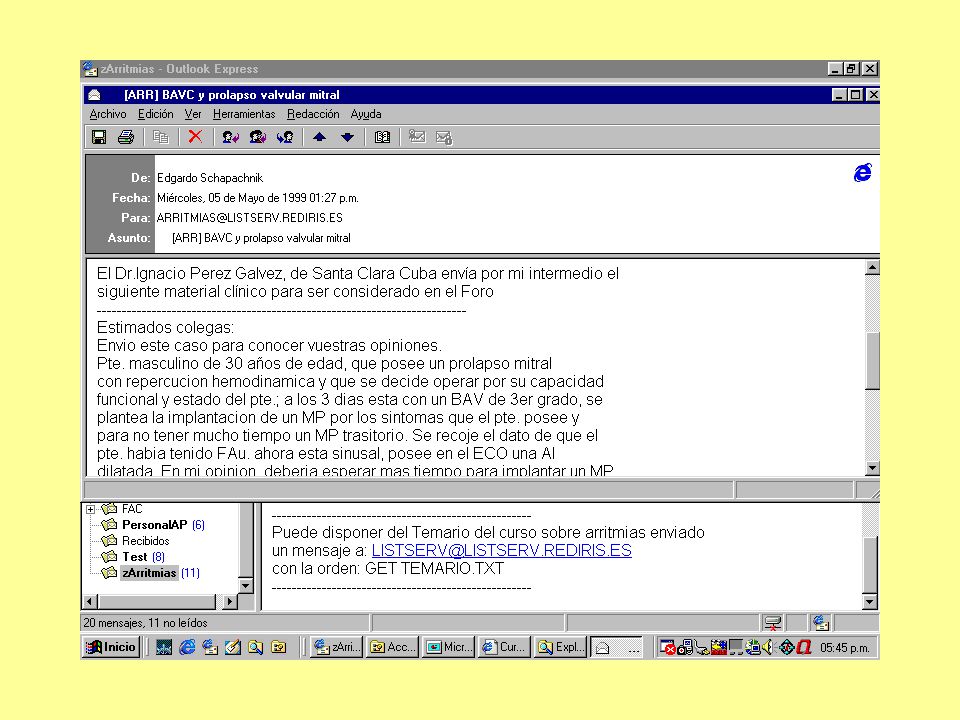Click the last quick launch folder icon

coord(279,647)
